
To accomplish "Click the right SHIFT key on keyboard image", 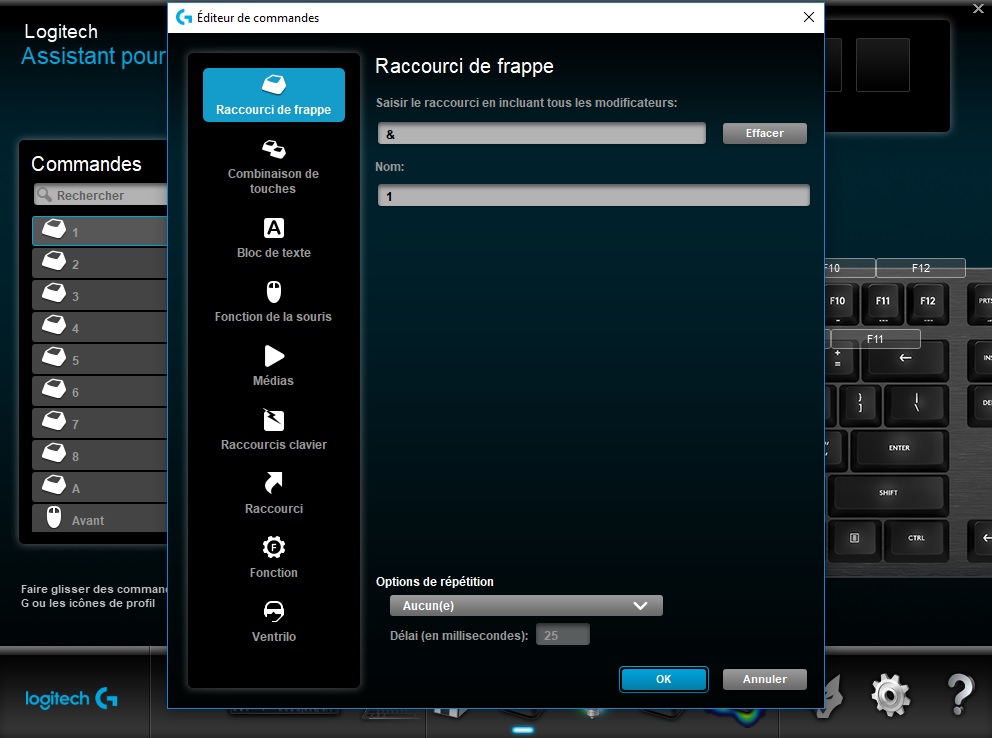I will click(x=888, y=494).
